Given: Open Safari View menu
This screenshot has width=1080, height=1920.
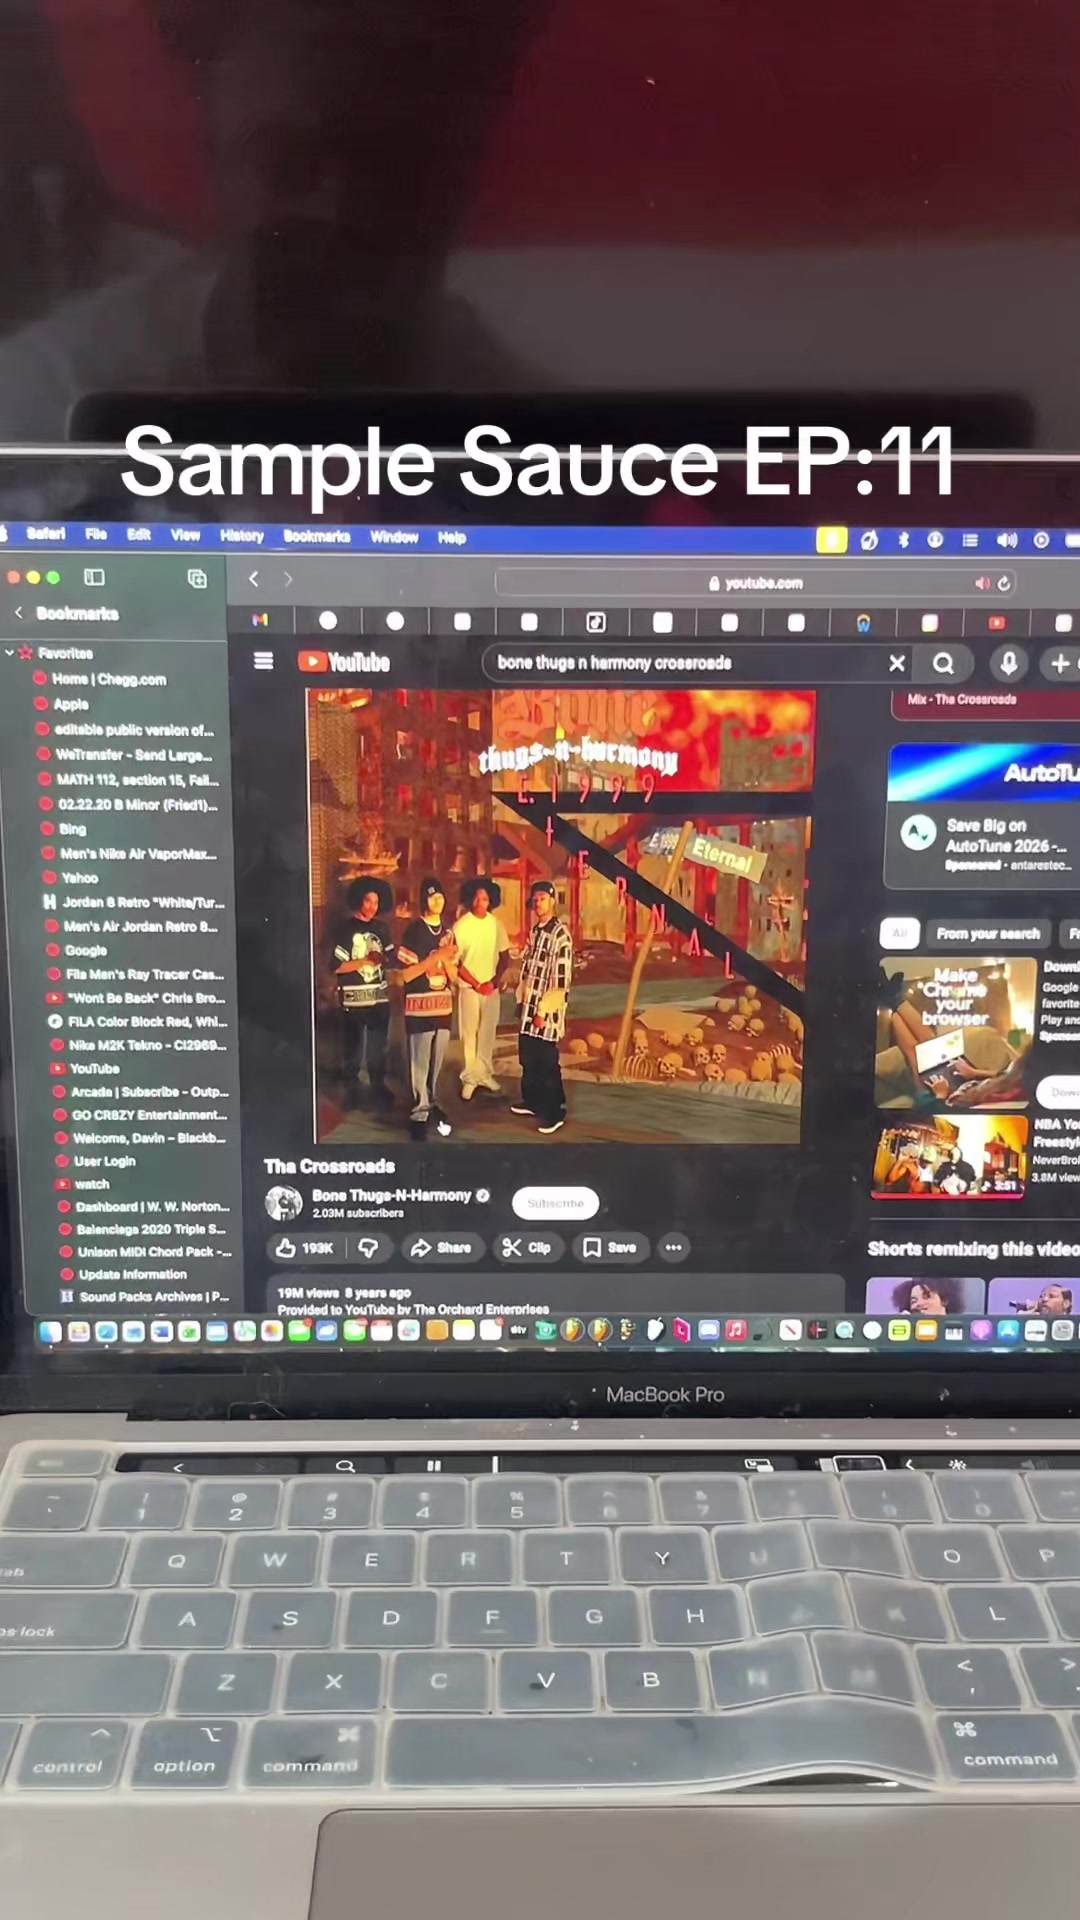Looking at the screenshot, I should (185, 536).
